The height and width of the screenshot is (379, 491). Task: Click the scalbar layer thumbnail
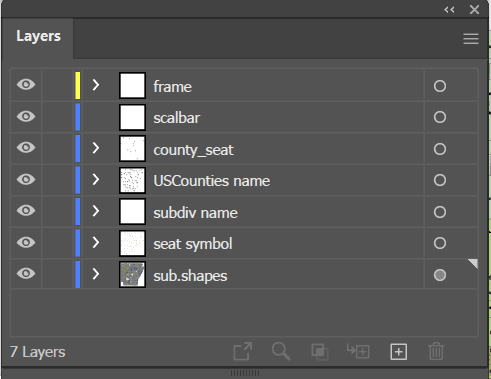[132, 117]
